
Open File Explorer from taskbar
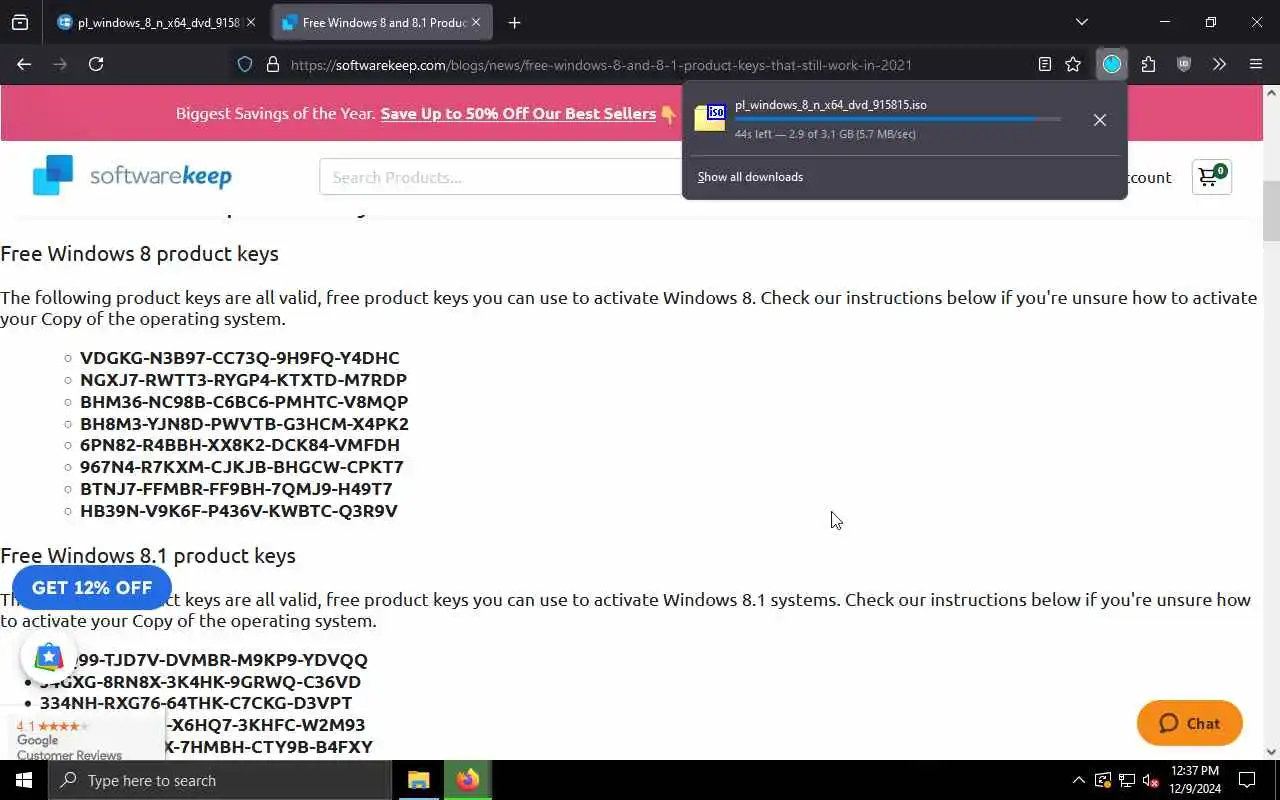(419, 780)
